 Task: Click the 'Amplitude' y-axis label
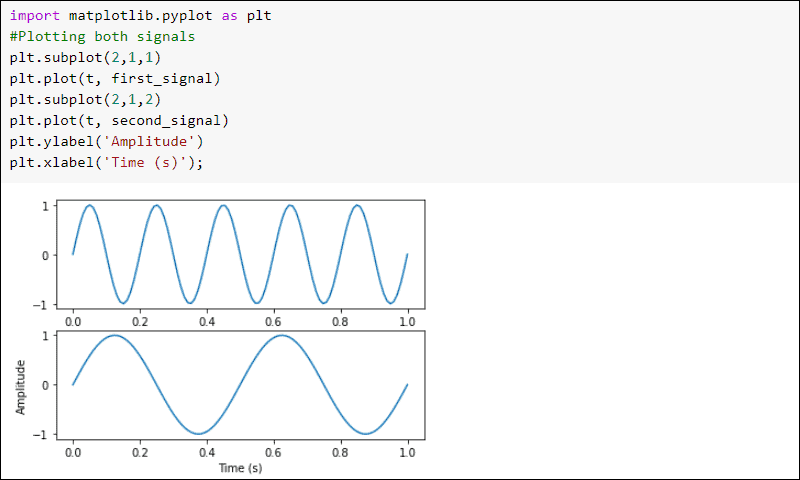coord(20,387)
